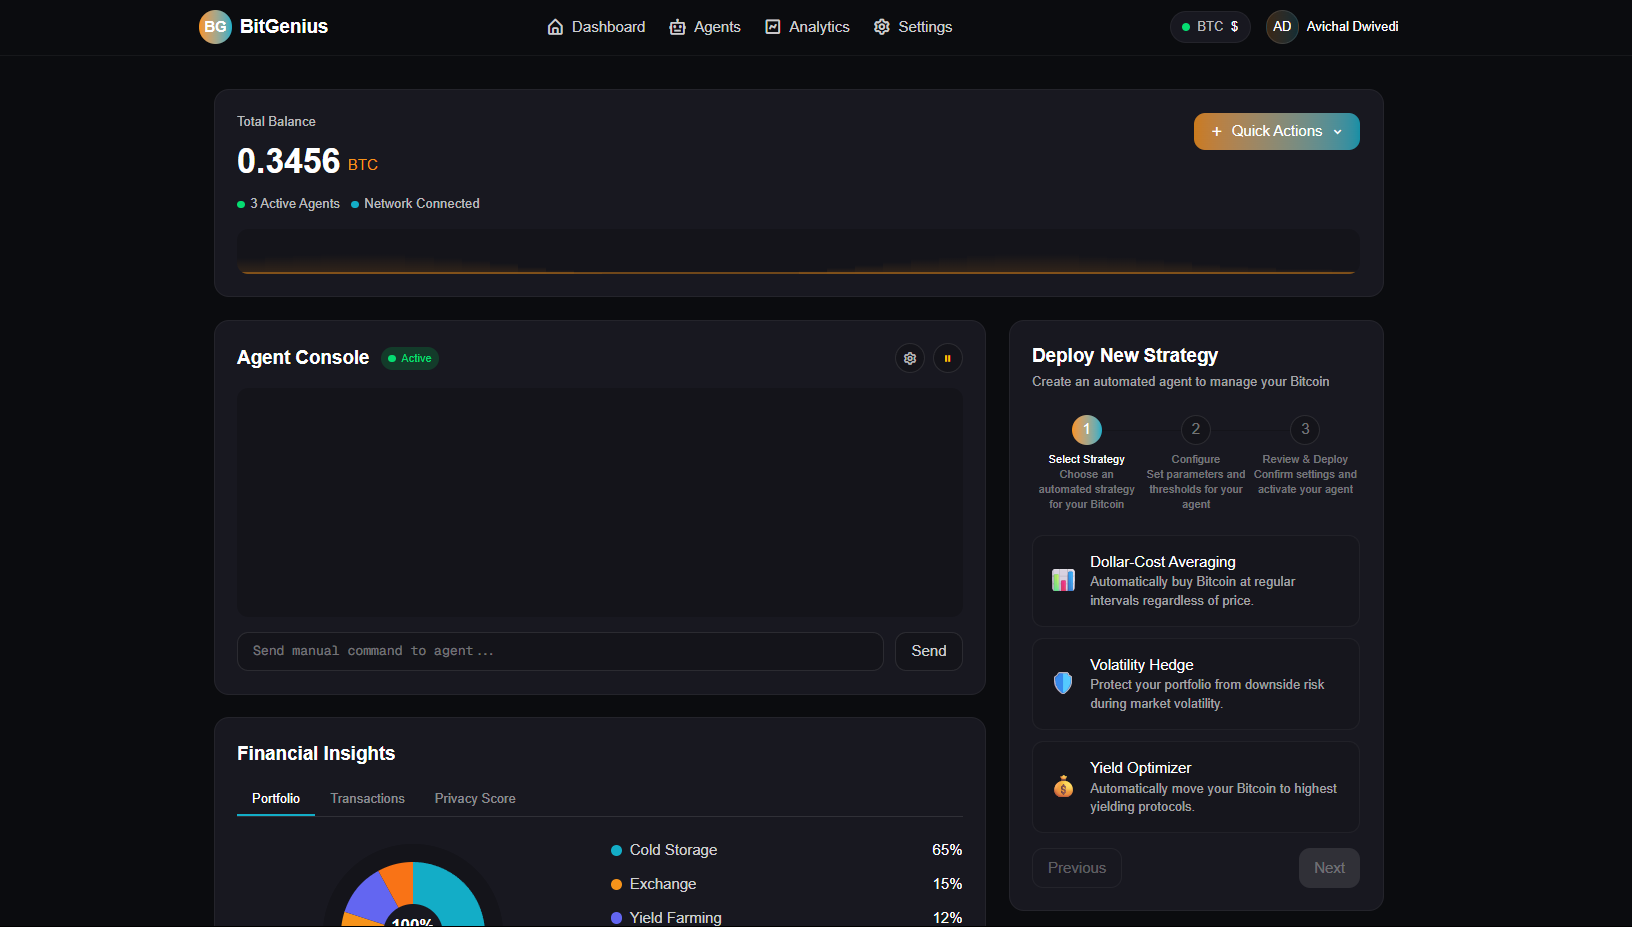Click the Settings gear icon in navbar
This screenshot has width=1632, height=927.
tap(882, 27)
